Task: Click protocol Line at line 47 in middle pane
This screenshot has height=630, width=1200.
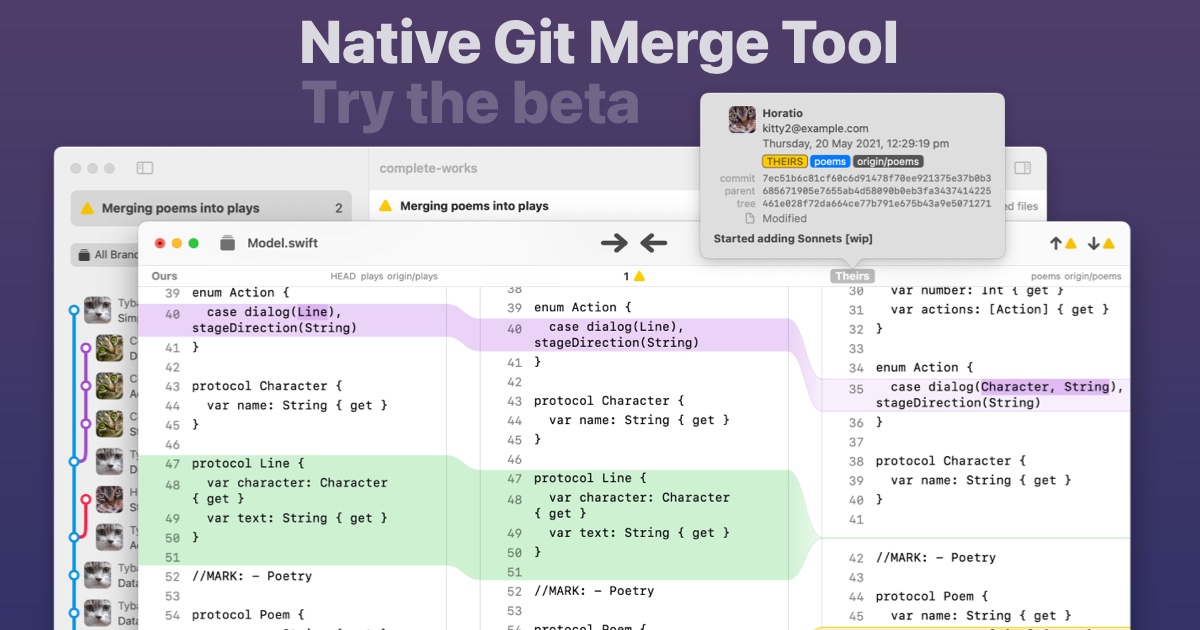Action: 590,478
